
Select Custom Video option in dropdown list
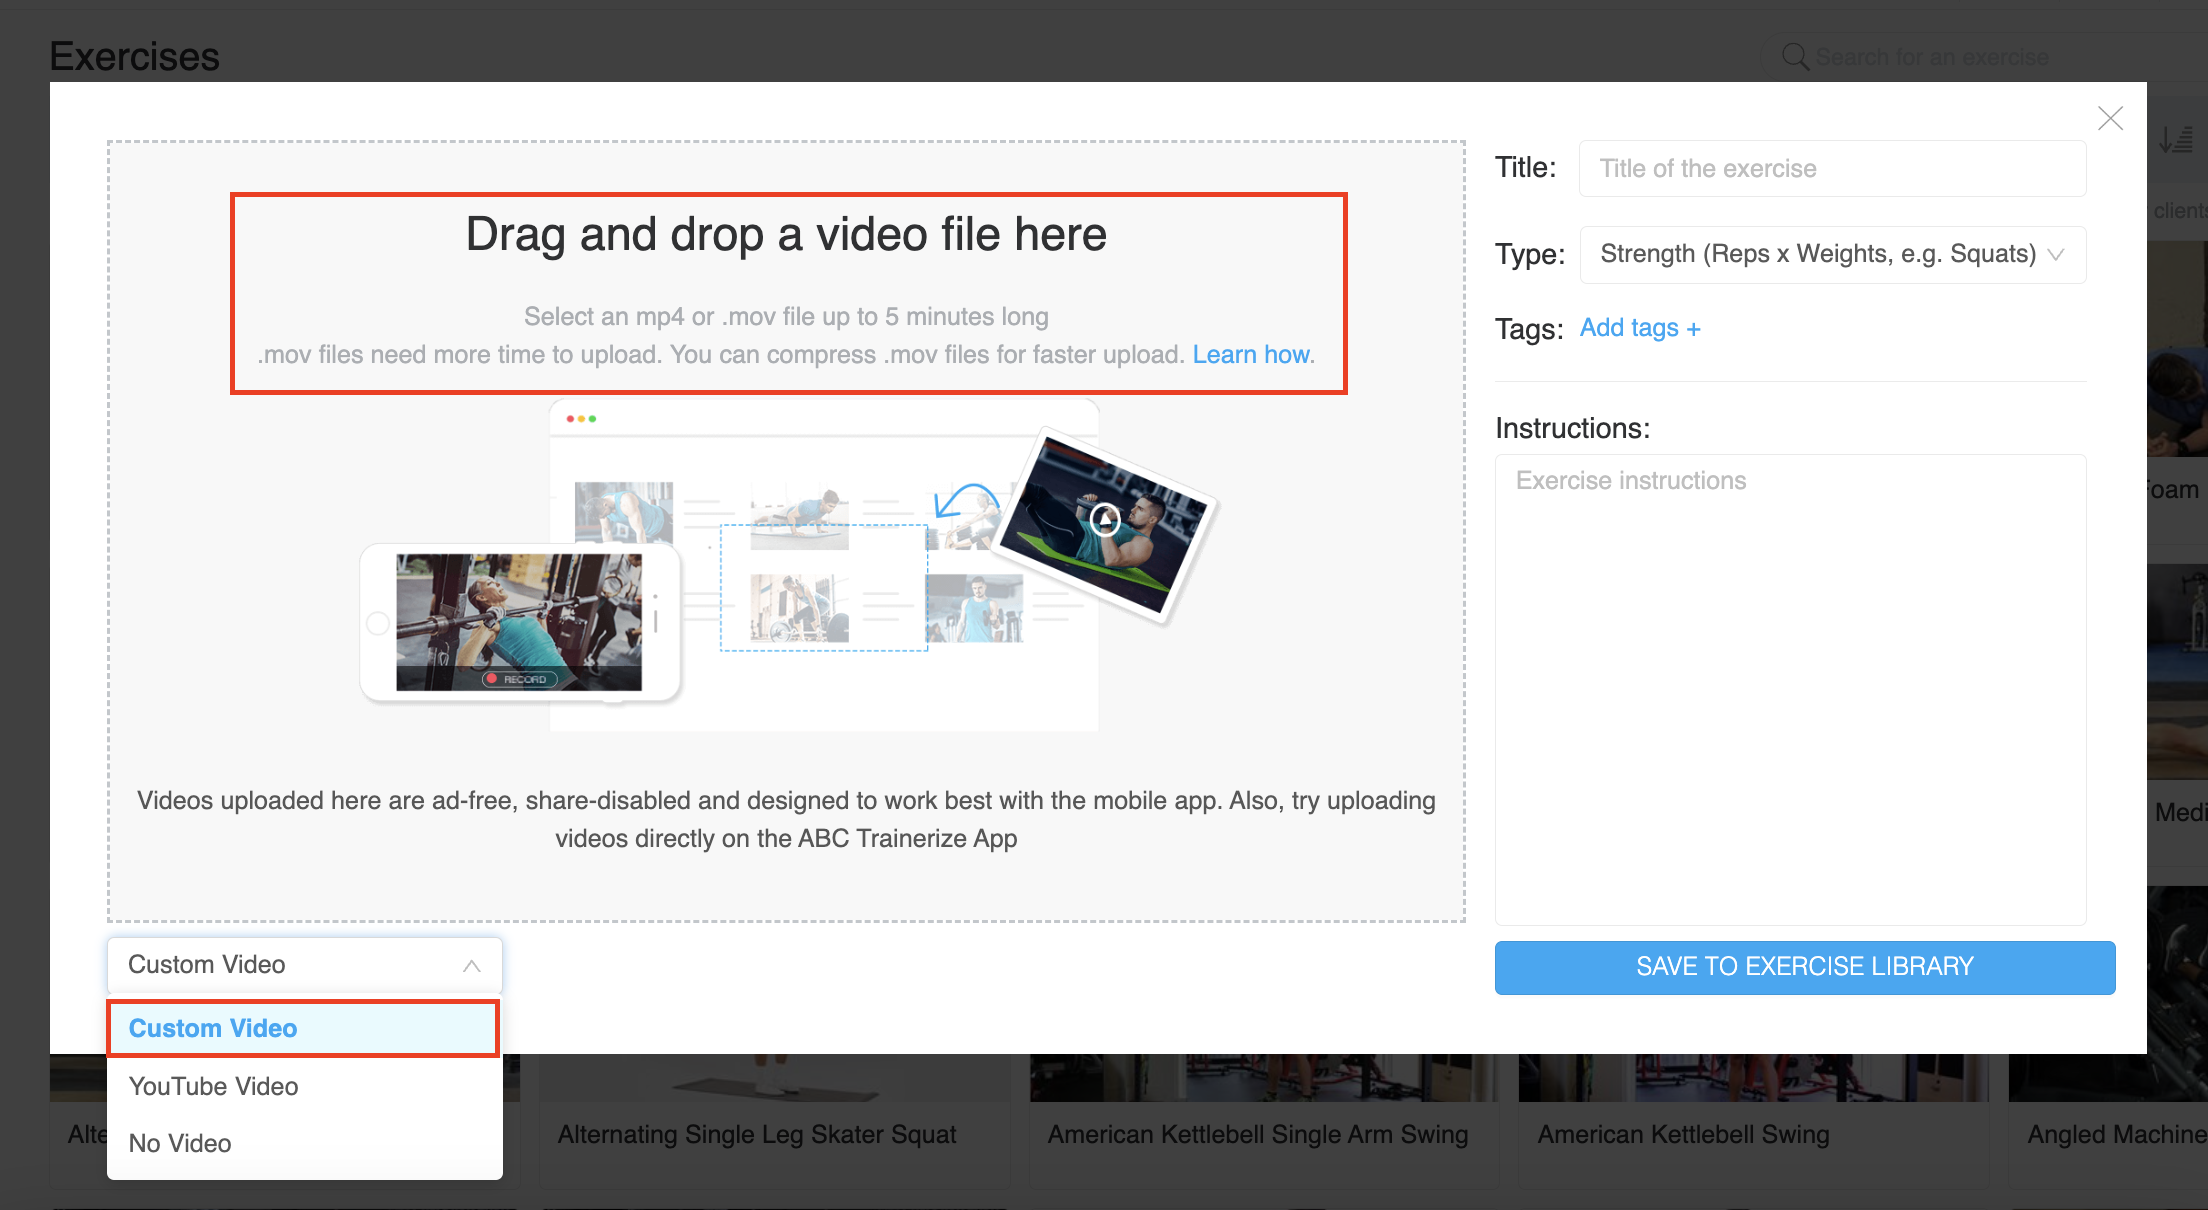(302, 1028)
